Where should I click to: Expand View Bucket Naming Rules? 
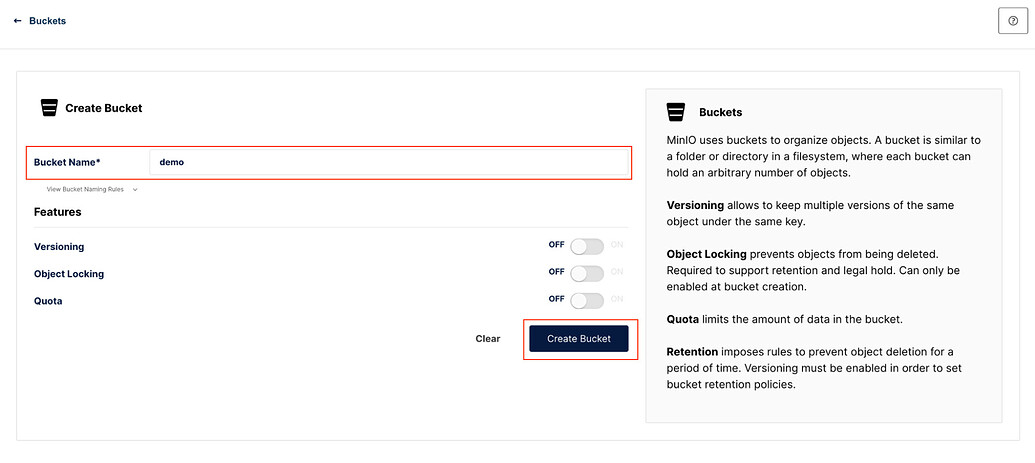(87, 189)
